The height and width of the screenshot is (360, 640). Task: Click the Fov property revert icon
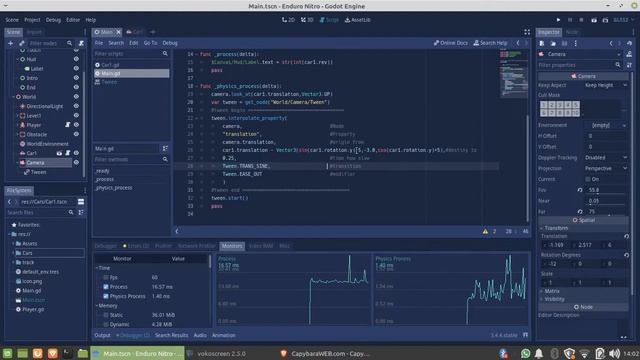click(x=580, y=190)
